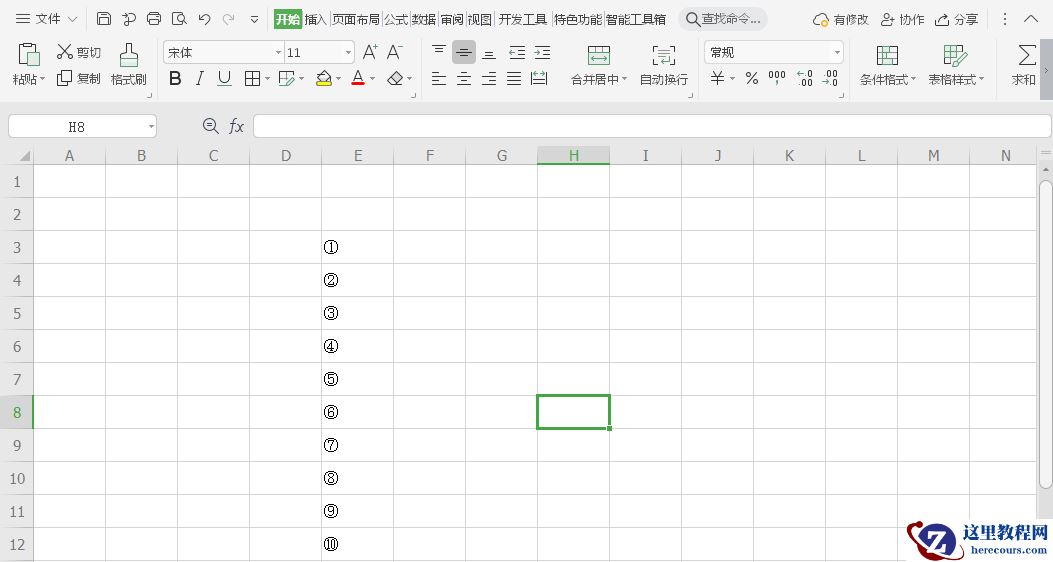Screen dimensions: 1053x562
Task: Click Merge and Center (合并居中) icon
Action: [x=598, y=54]
